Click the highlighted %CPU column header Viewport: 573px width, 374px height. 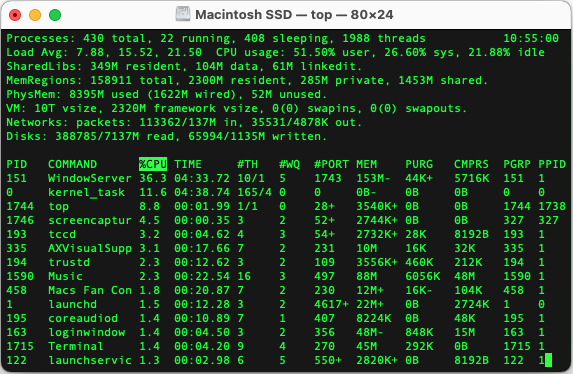coord(153,164)
